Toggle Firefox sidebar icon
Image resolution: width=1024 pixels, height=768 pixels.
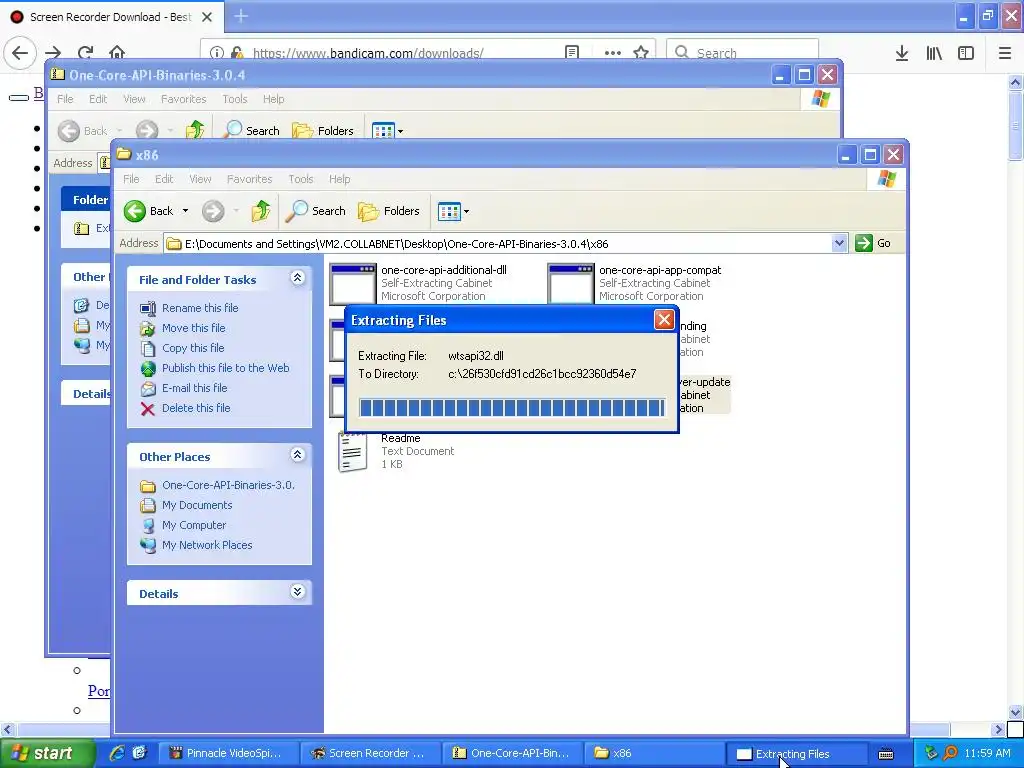(x=966, y=53)
